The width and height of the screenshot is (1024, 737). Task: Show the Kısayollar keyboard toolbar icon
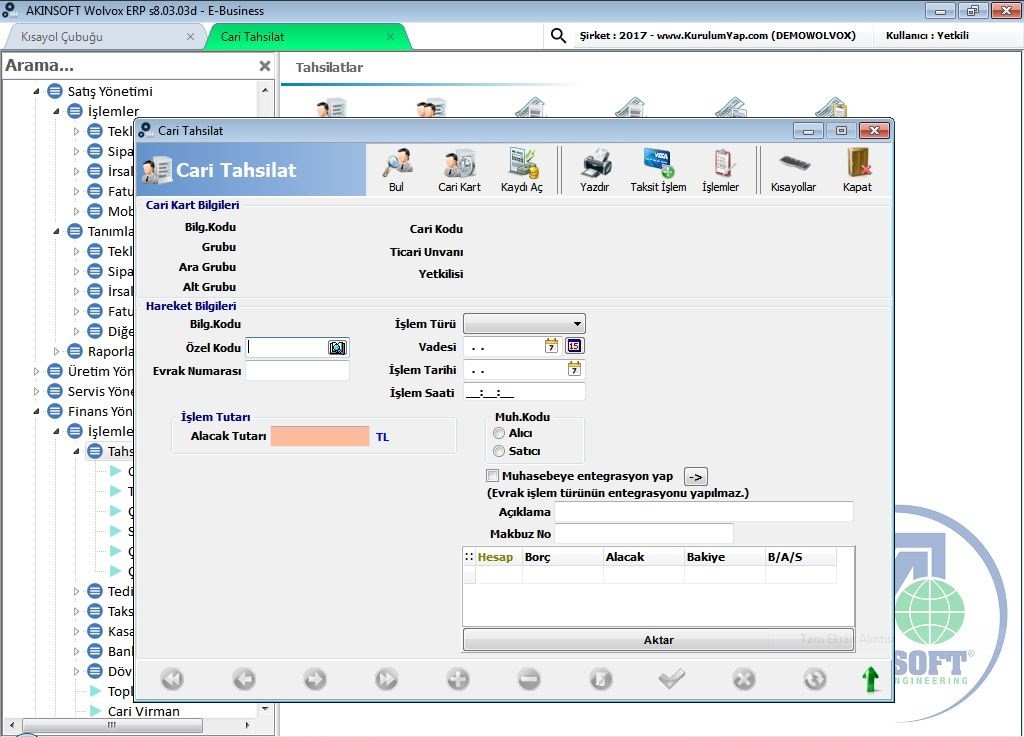click(x=793, y=170)
